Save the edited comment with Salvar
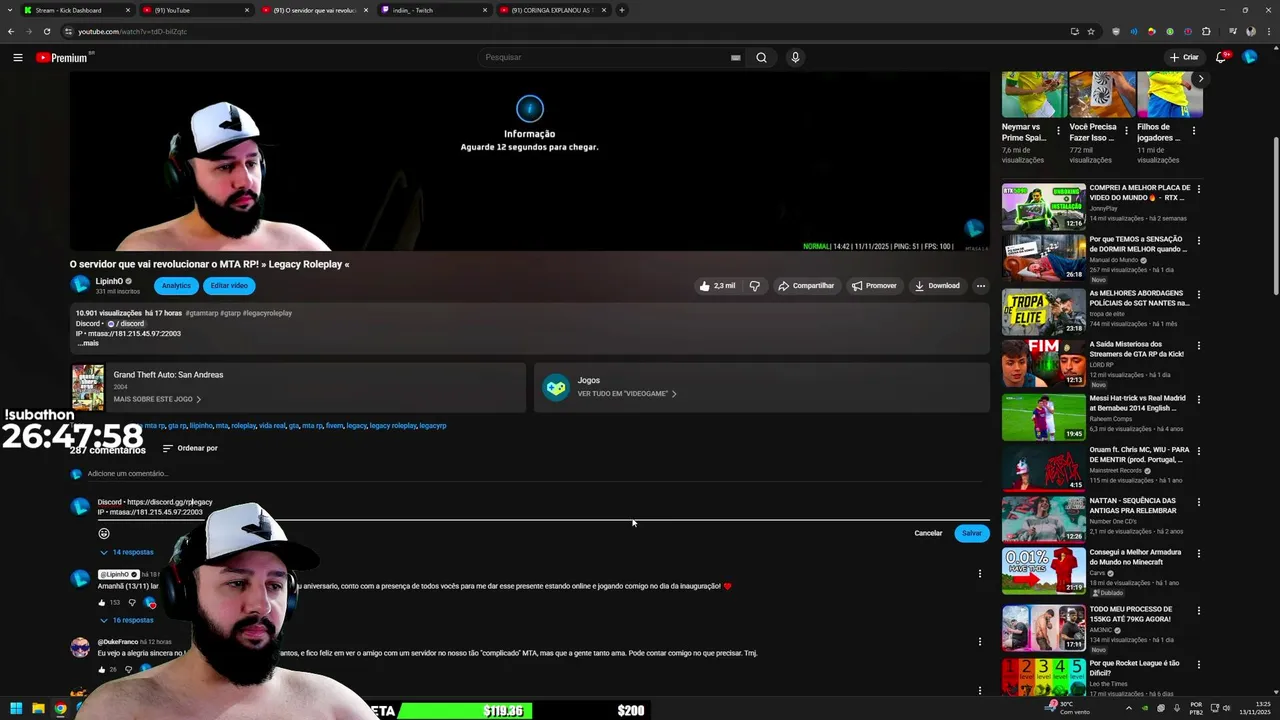The height and width of the screenshot is (720, 1280). [972, 533]
